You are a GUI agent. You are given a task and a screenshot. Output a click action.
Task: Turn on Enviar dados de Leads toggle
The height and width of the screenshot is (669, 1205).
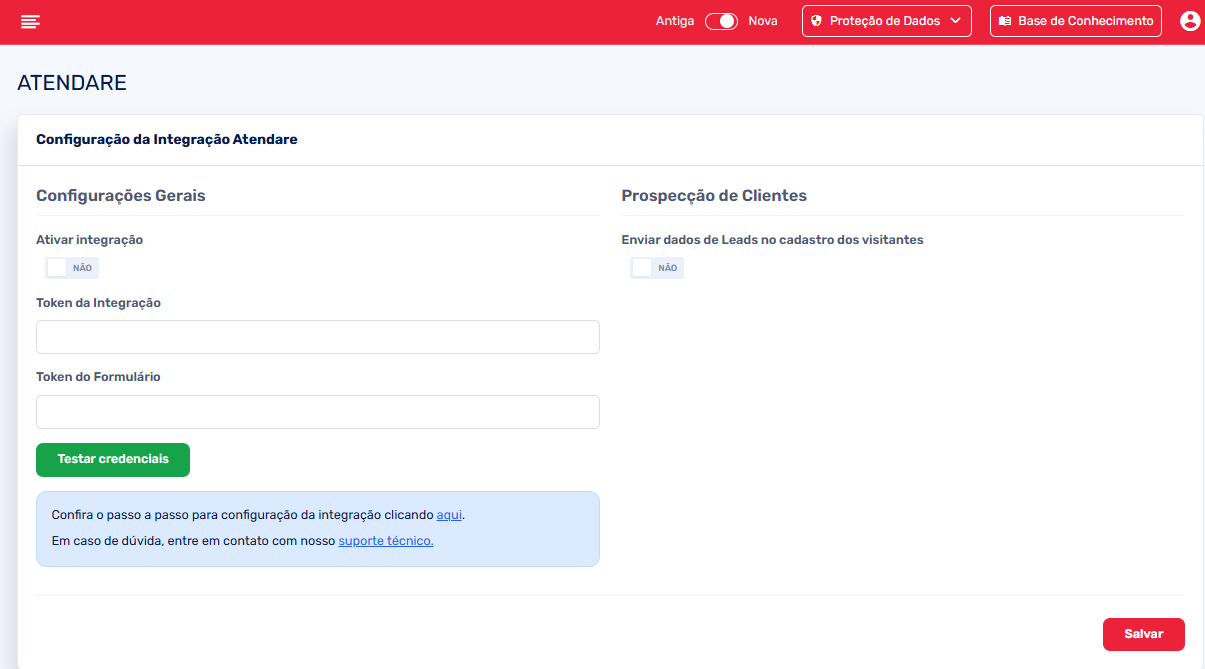657,268
